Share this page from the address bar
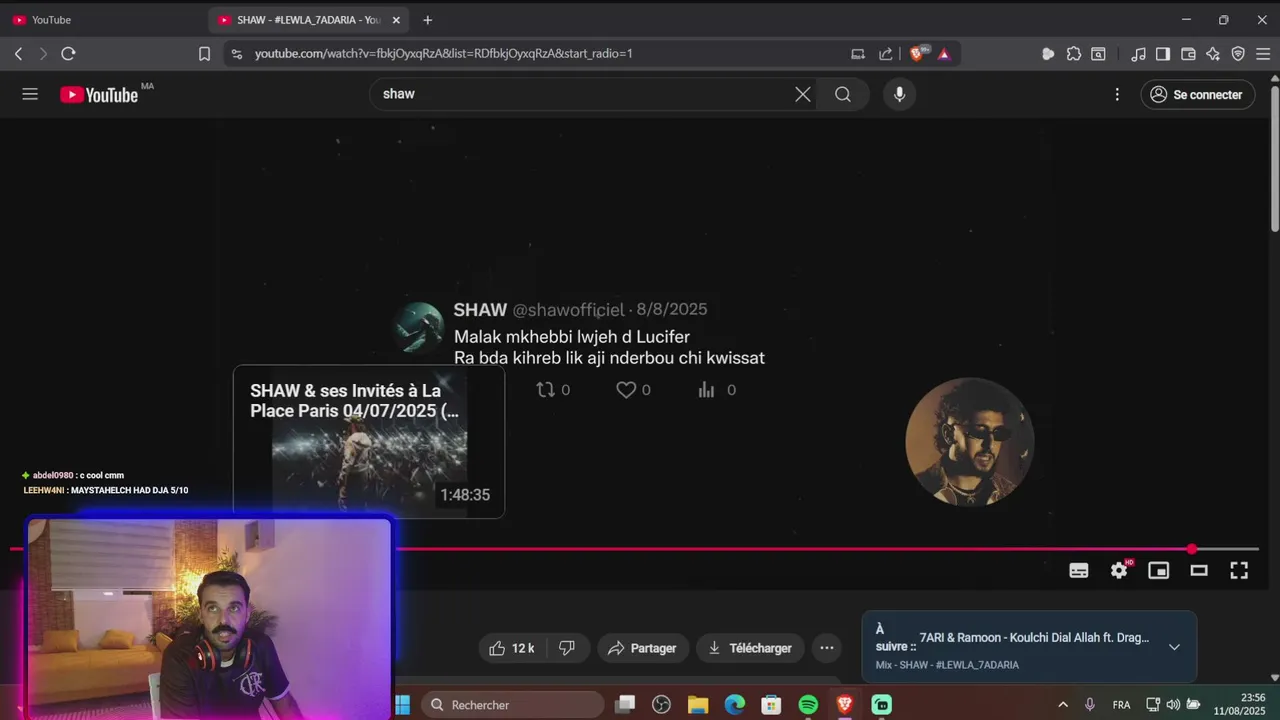 tap(886, 54)
